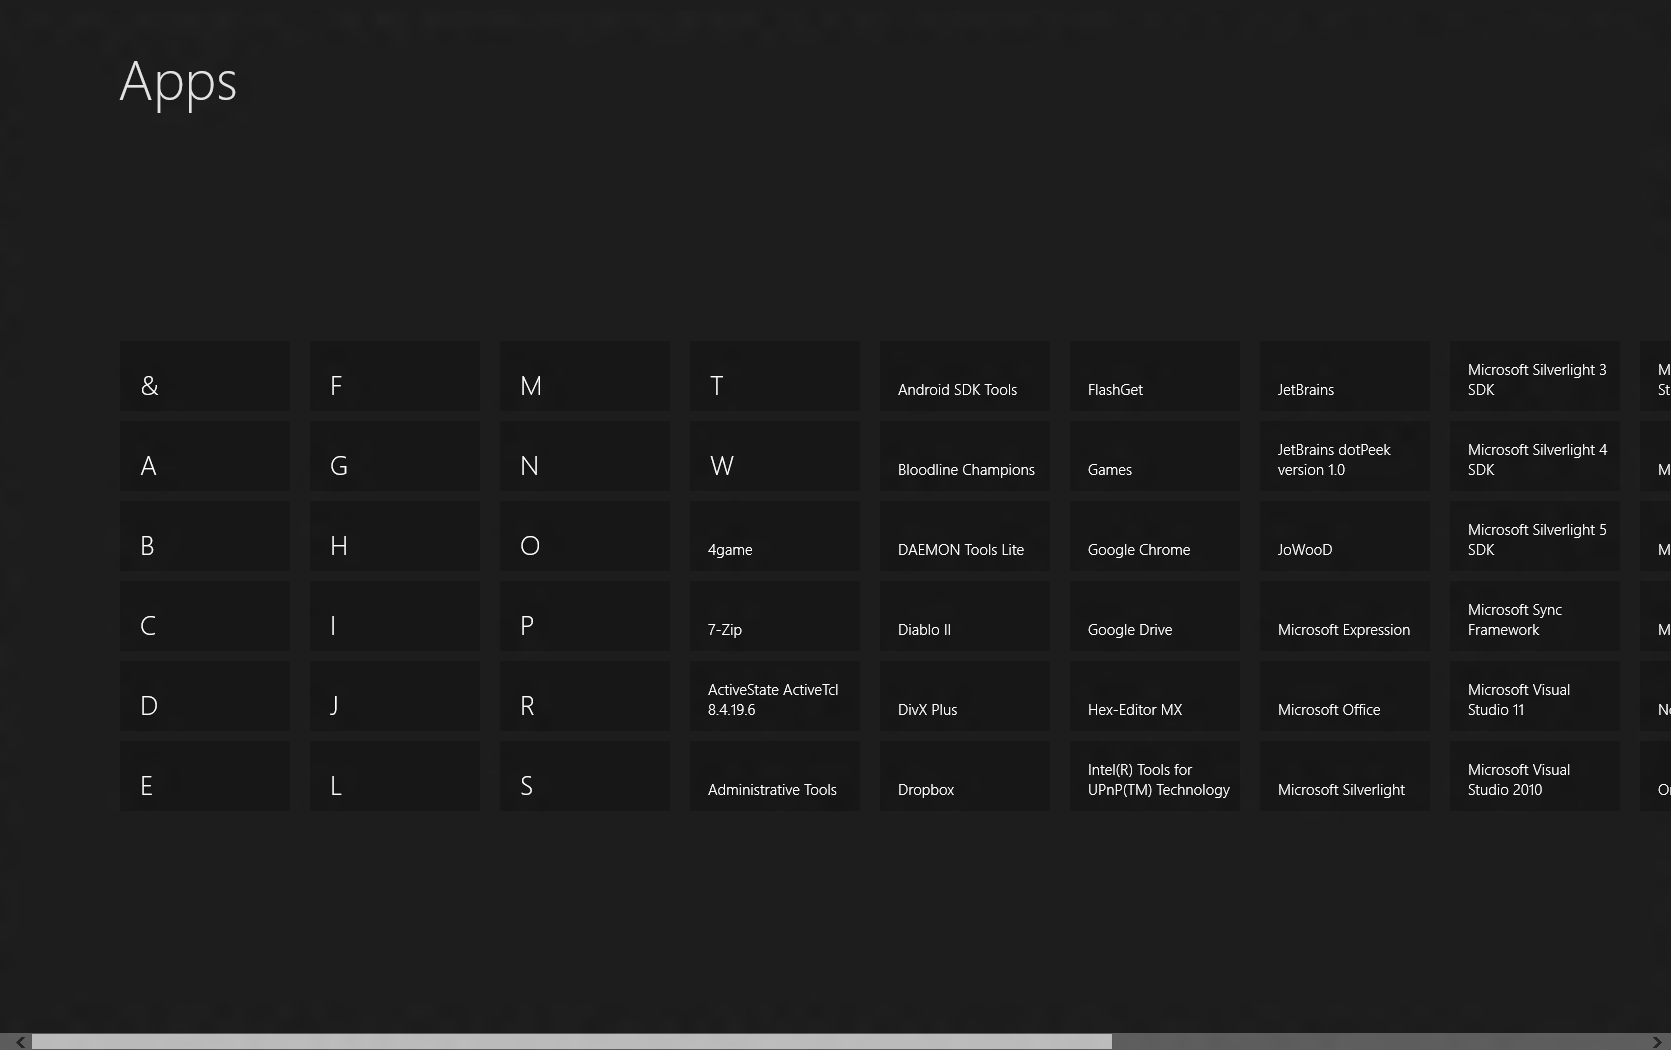This screenshot has width=1671, height=1050.
Task: Jump to apps starting with M
Action: (x=585, y=376)
